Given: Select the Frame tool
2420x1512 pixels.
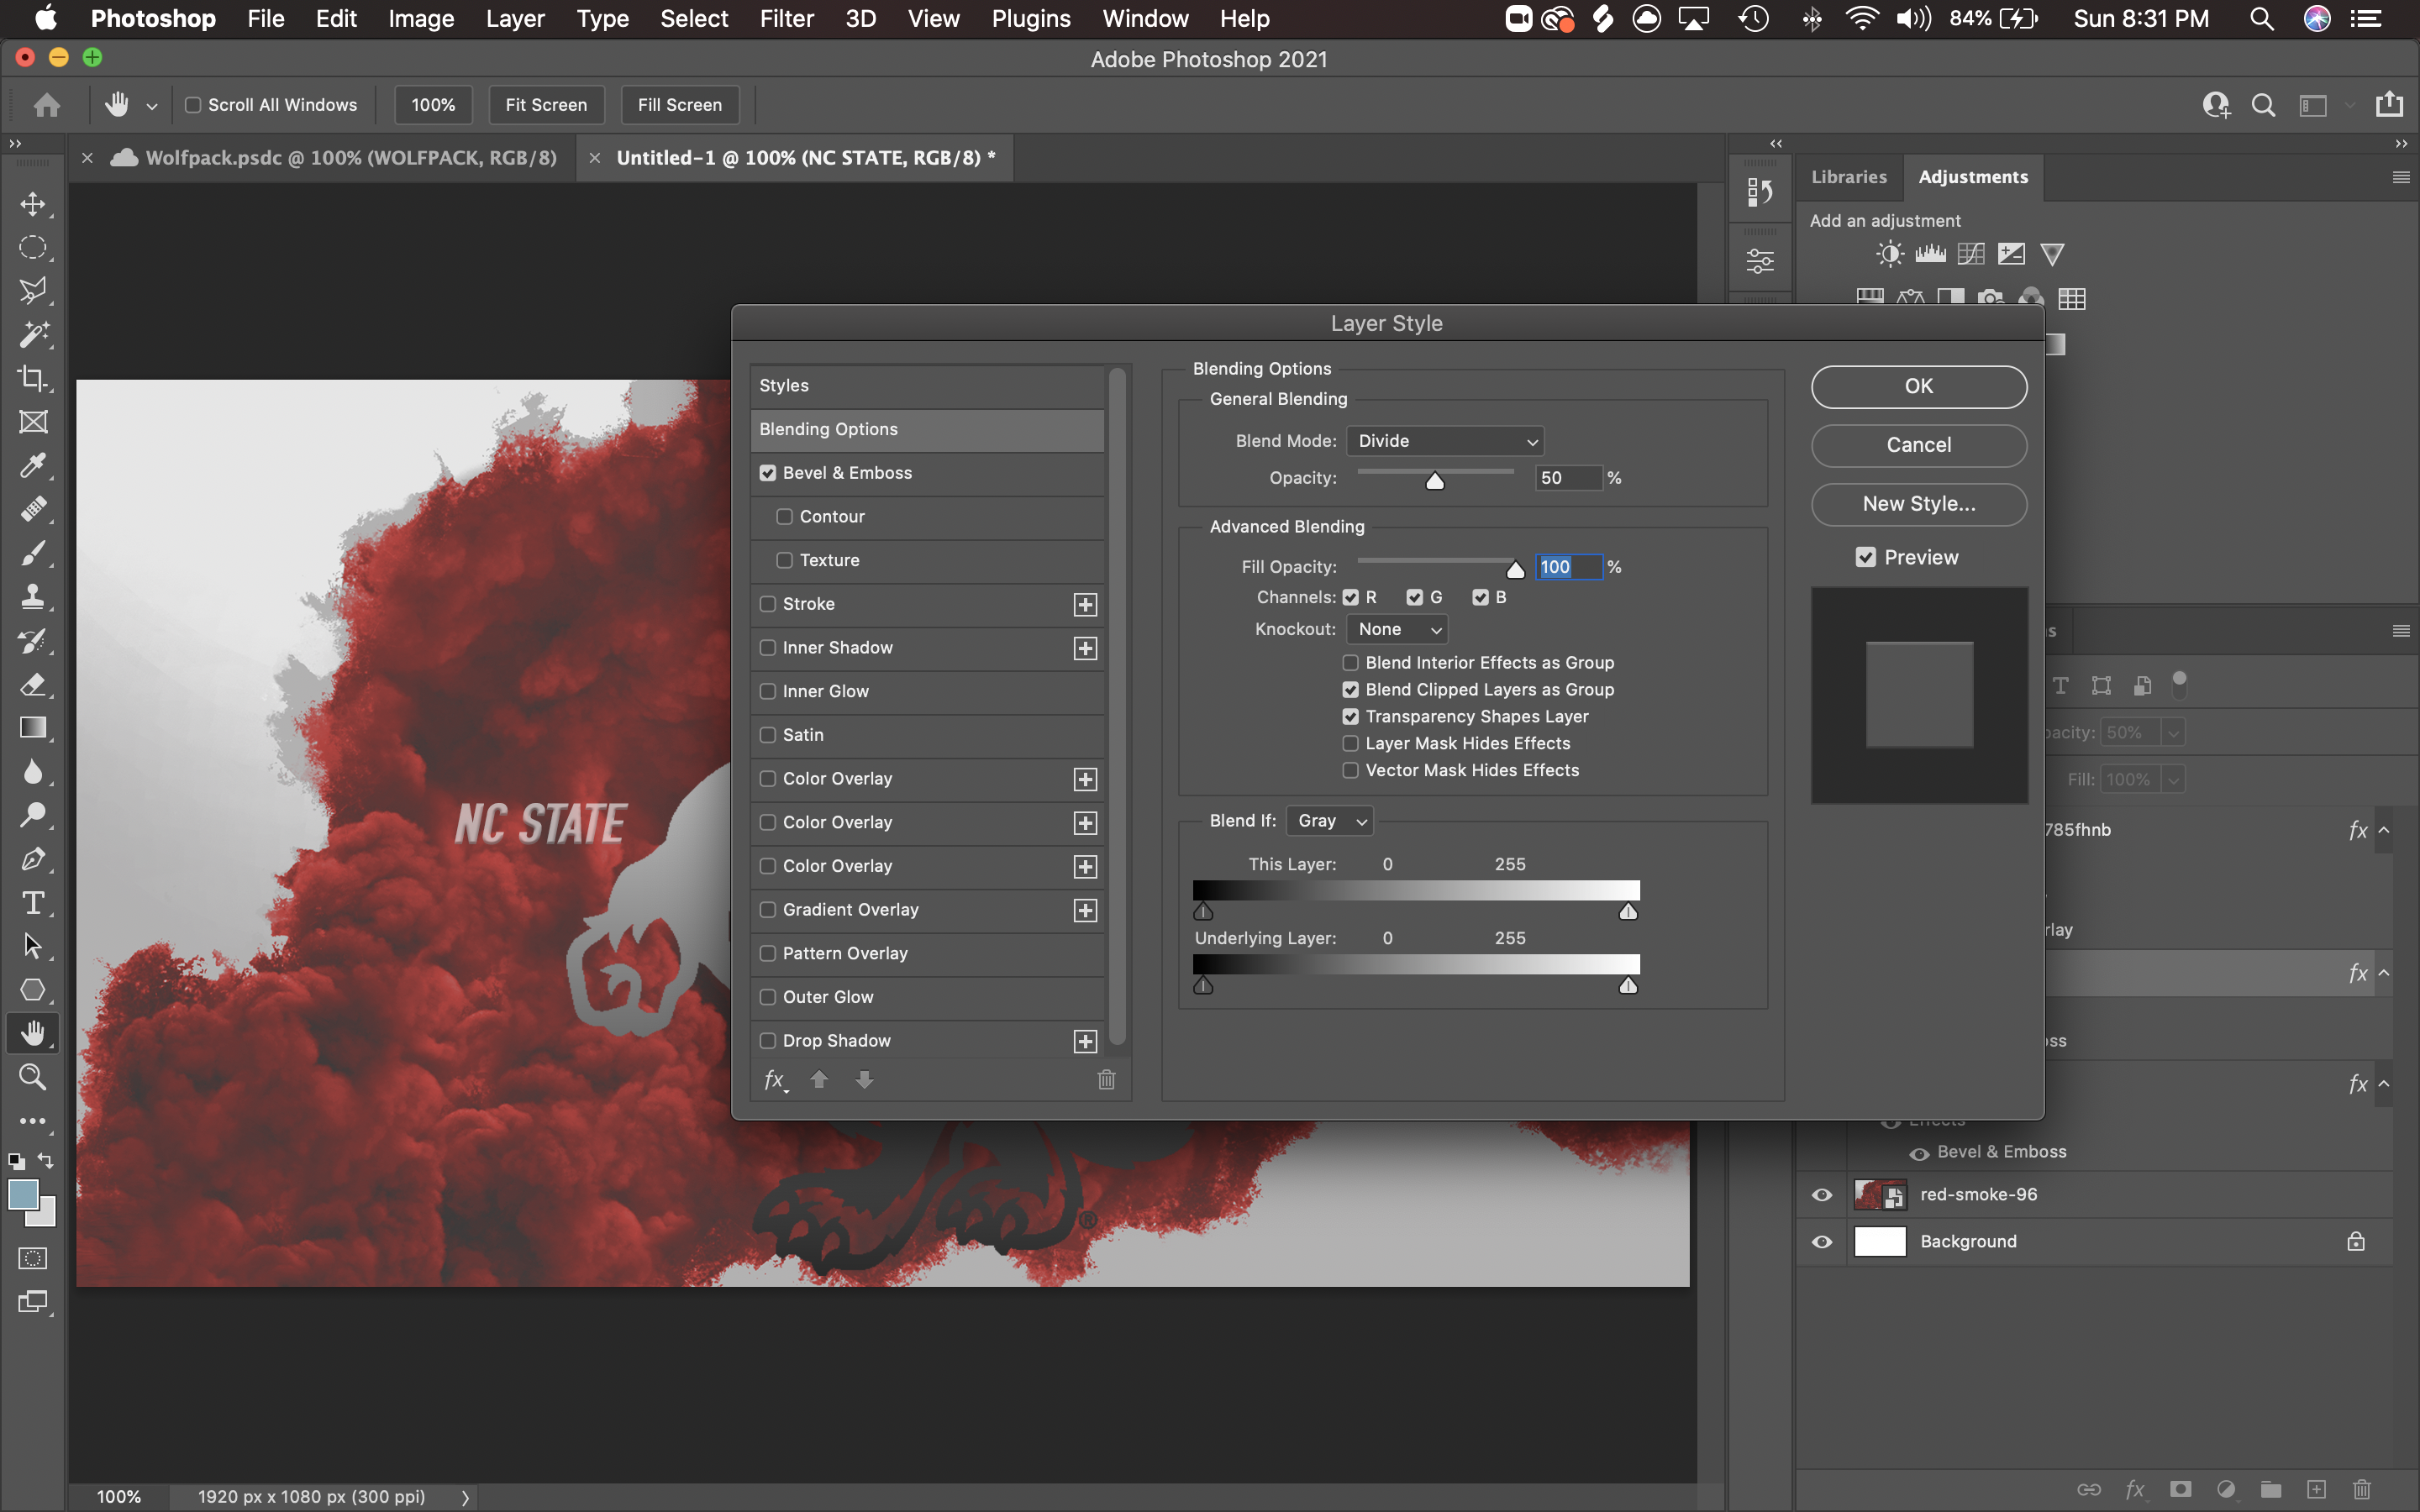Looking at the screenshot, I should point(33,422).
